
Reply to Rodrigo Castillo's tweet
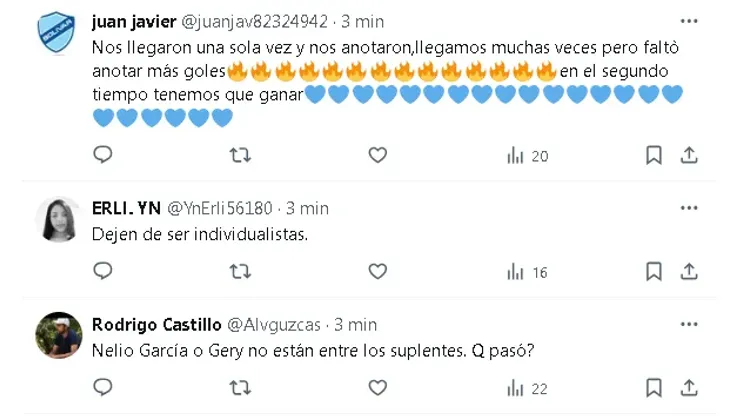tap(103, 387)
